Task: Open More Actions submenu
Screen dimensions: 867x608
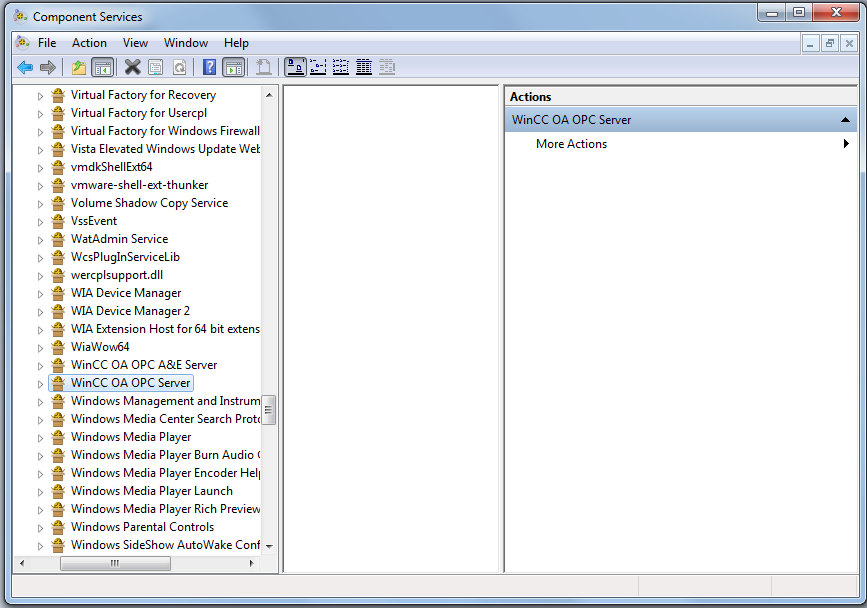Action: pyautogui.click(x=571, y=144)
